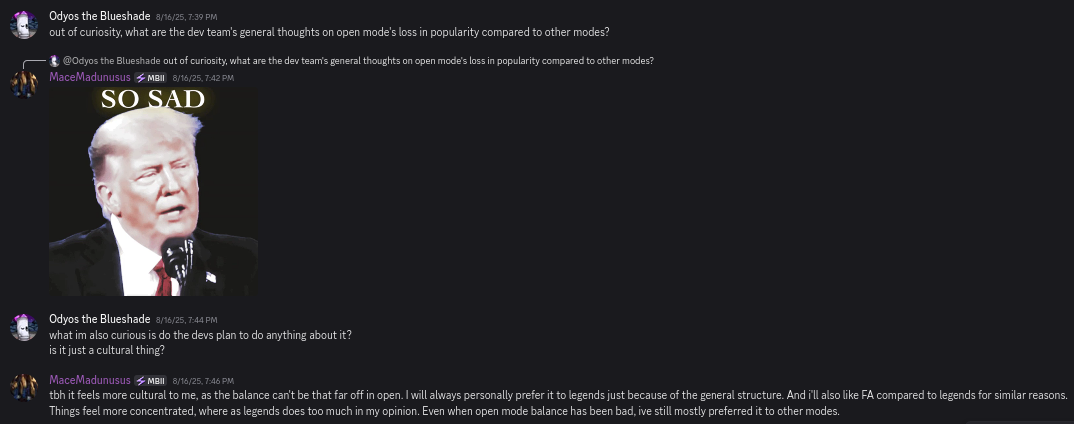This screenshot has height=424, width=1075.
Task: Click Odyos the Blueshade username at 7:44 PM
Action: click(x=99, y=320)
